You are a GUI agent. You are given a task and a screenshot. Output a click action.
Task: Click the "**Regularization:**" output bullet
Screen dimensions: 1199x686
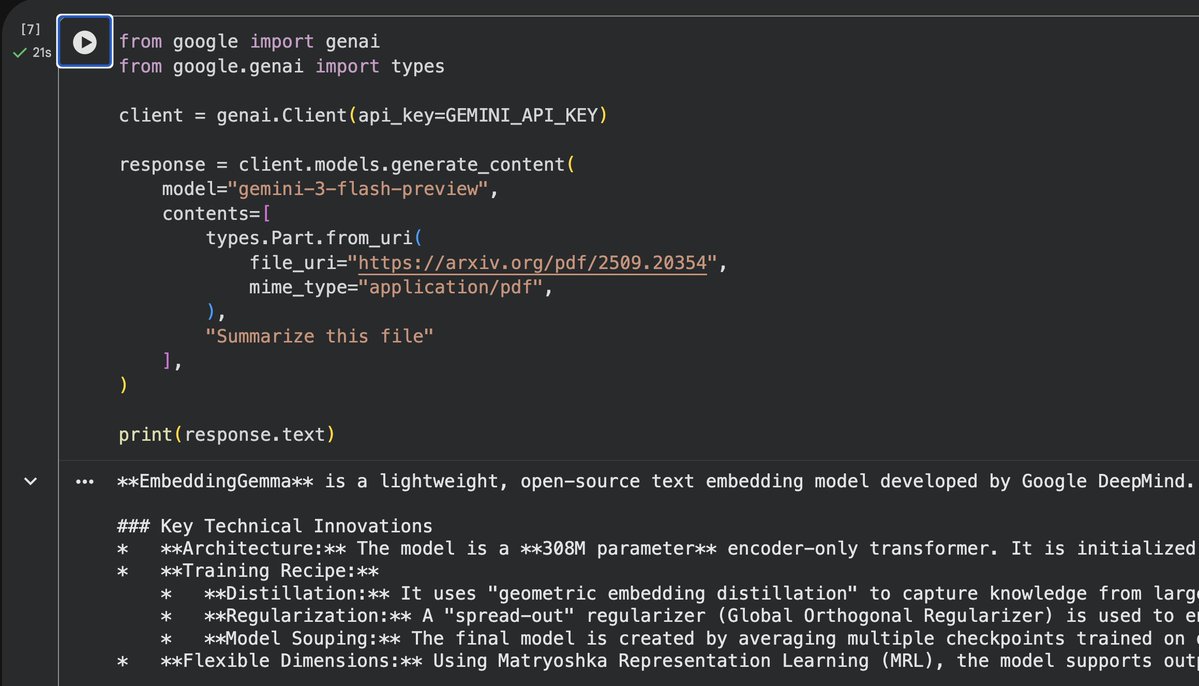point(307,616)
